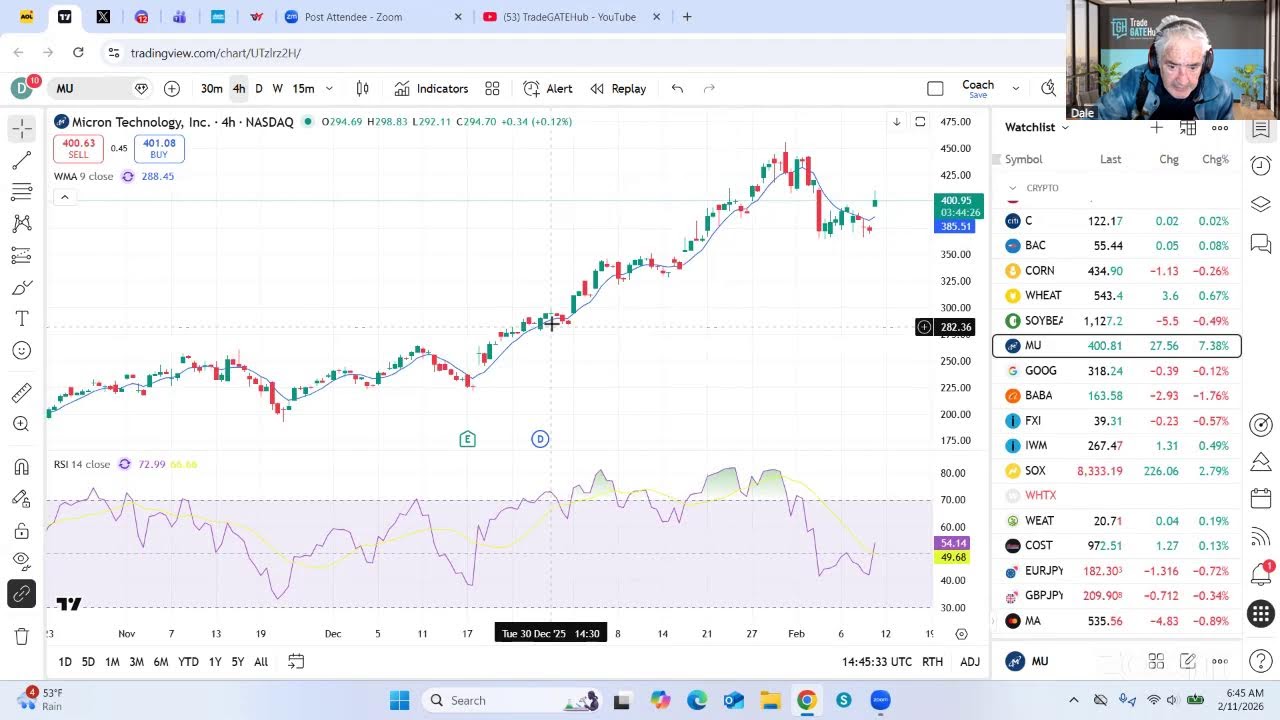1280x720 pixels.
Task: Collapse the CRYPTO watchlist section
Action: pyautogui.click(x=1013, y=188)
